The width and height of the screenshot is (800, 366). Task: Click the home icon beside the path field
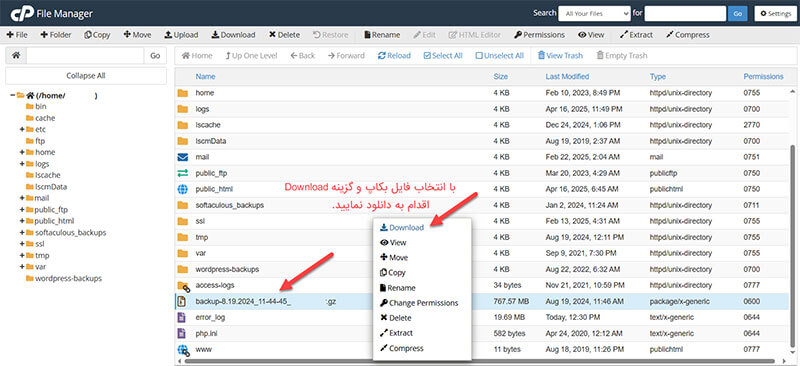16,56
